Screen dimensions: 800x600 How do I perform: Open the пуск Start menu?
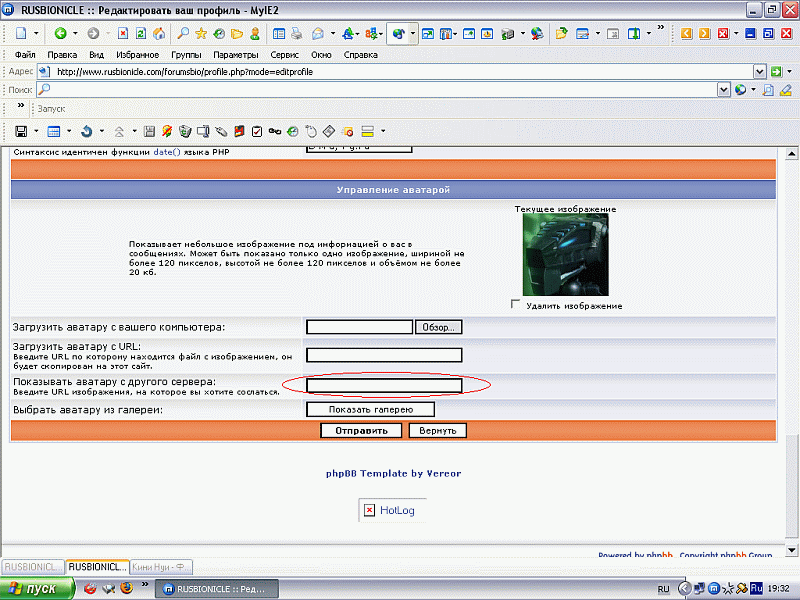click(x=37, y=589)
